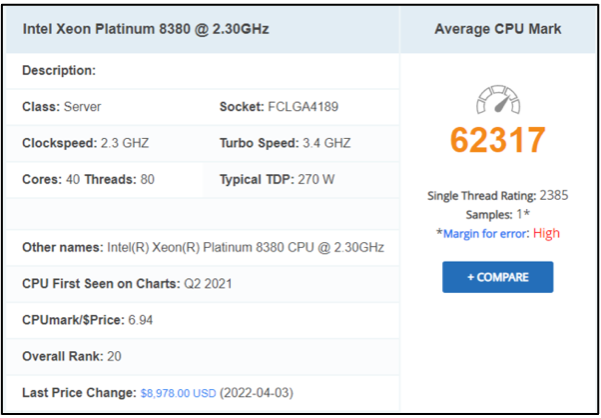Click the Clockspeed 2.3 GHZ value
This screenshot has width=601, height=418.
coord(125,143)
